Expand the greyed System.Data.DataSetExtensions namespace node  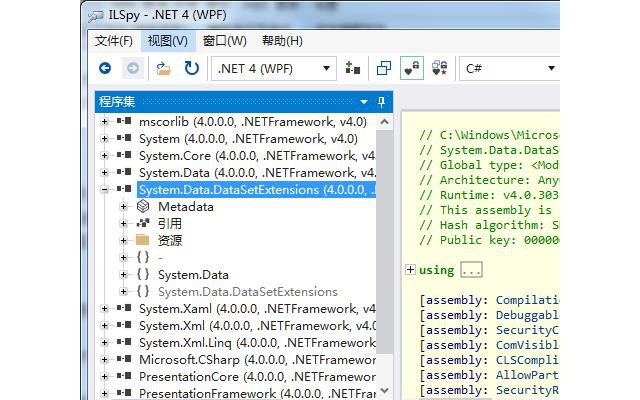click(123, 291)
